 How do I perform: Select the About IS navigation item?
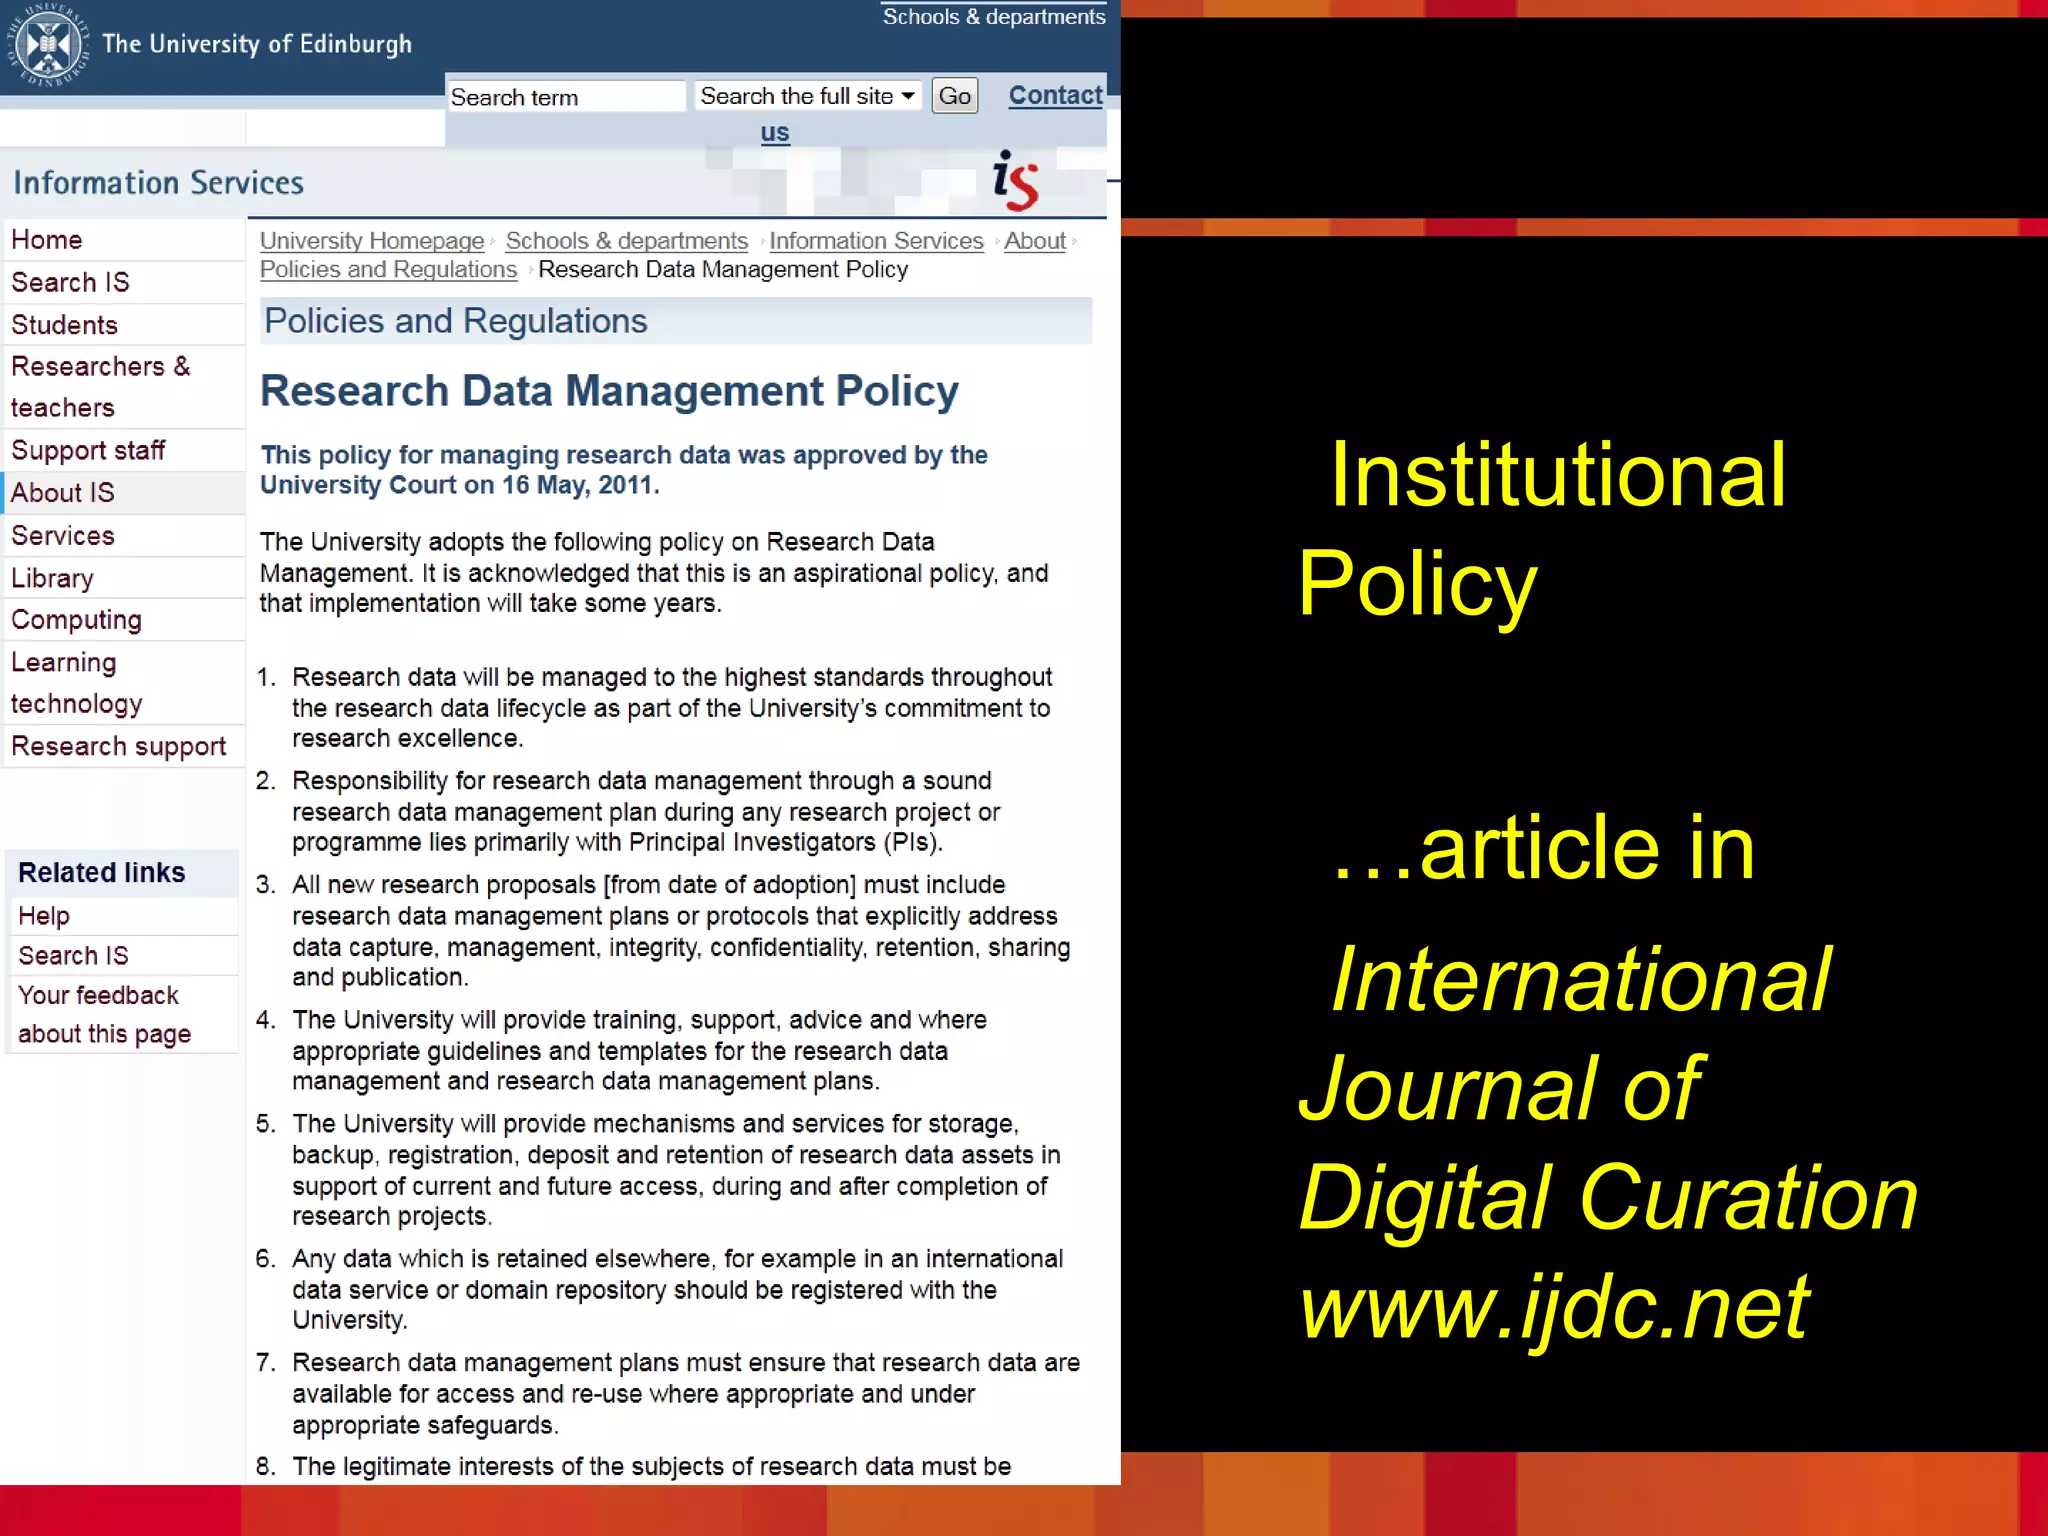point(125,493)
